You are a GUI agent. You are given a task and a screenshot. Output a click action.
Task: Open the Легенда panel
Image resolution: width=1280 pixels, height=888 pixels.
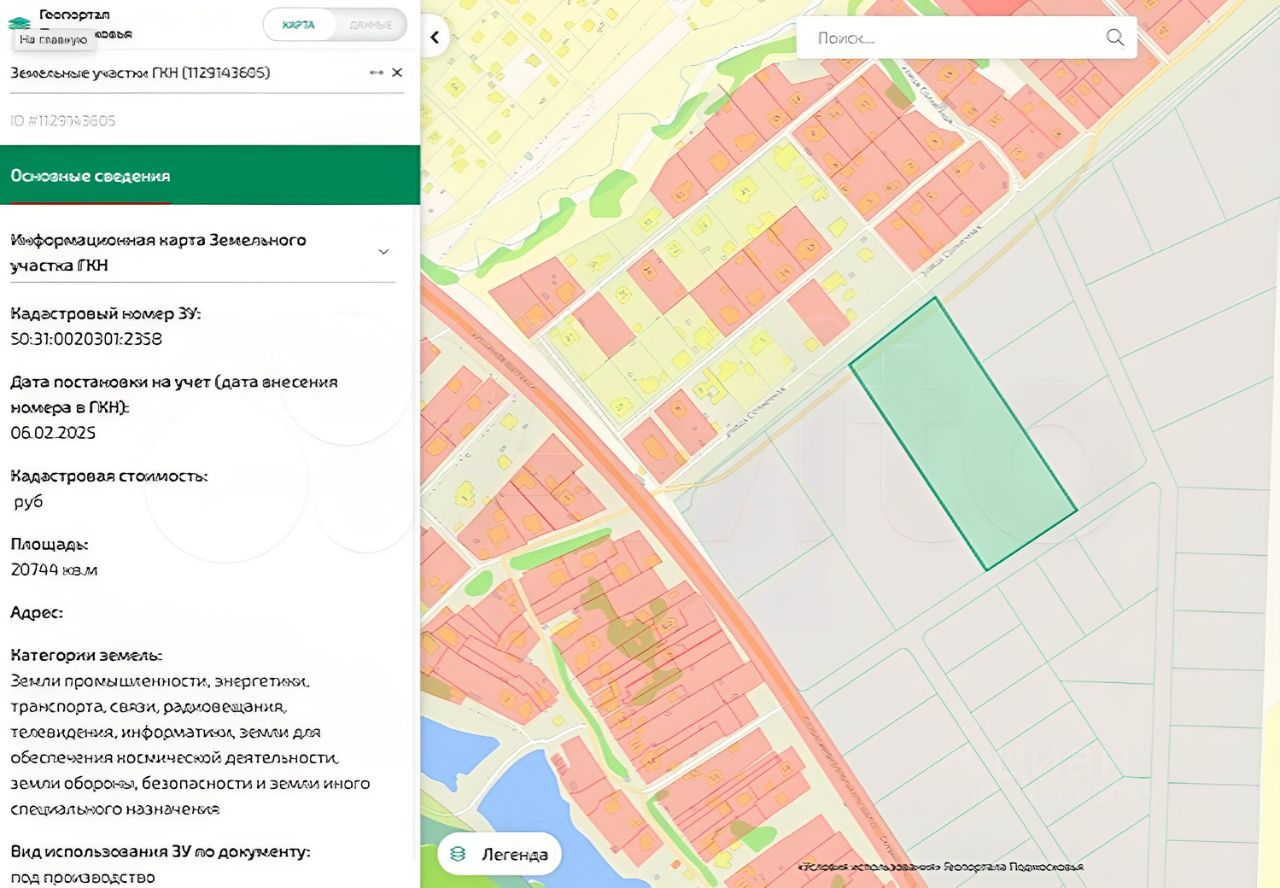(500, 854)
